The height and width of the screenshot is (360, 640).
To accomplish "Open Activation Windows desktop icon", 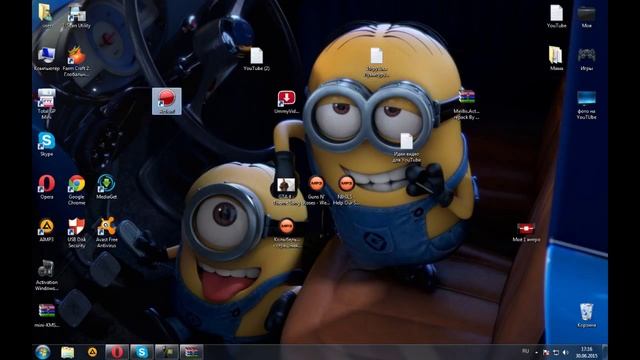I will coord(47,275).
